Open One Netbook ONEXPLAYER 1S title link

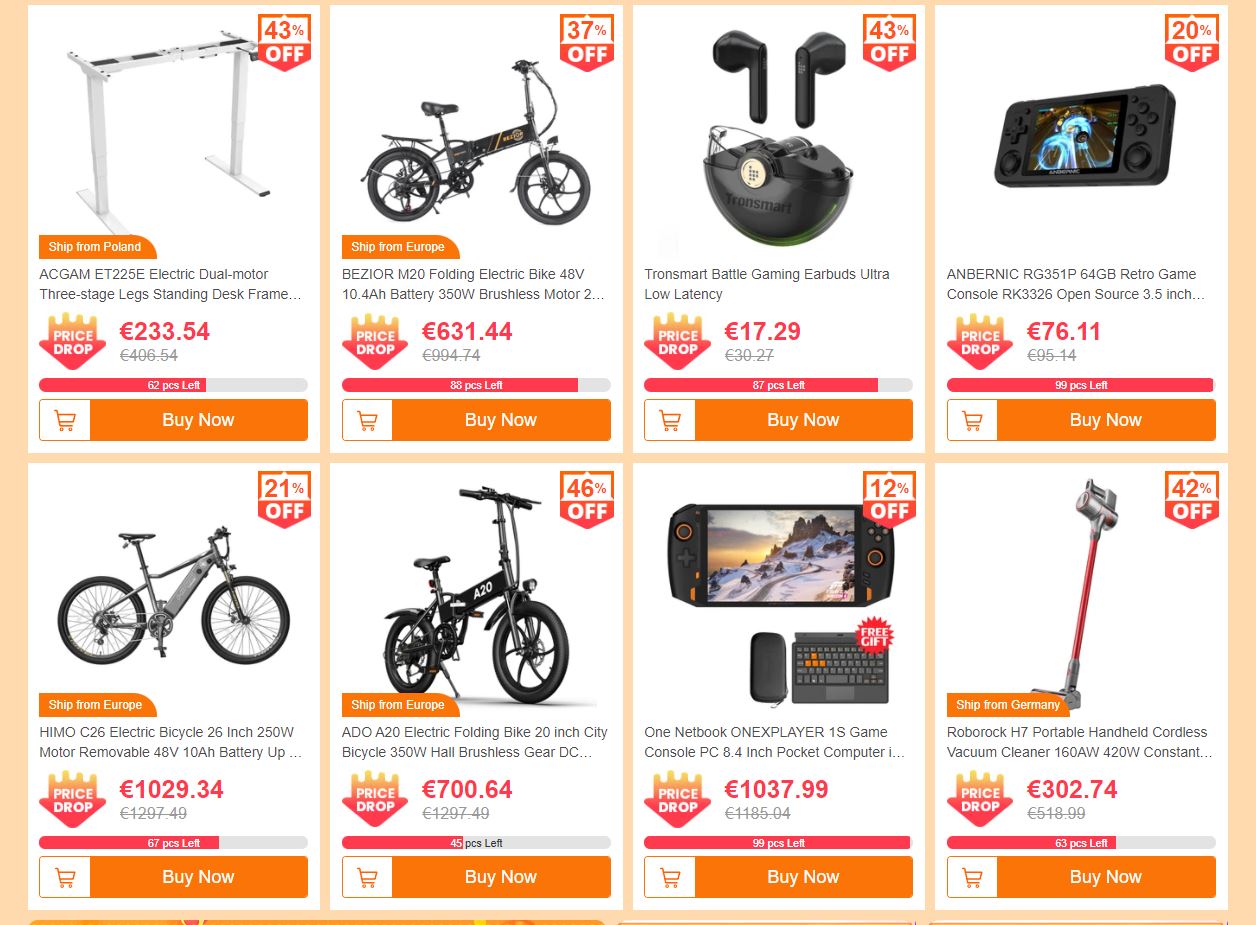tap(774, 742)
